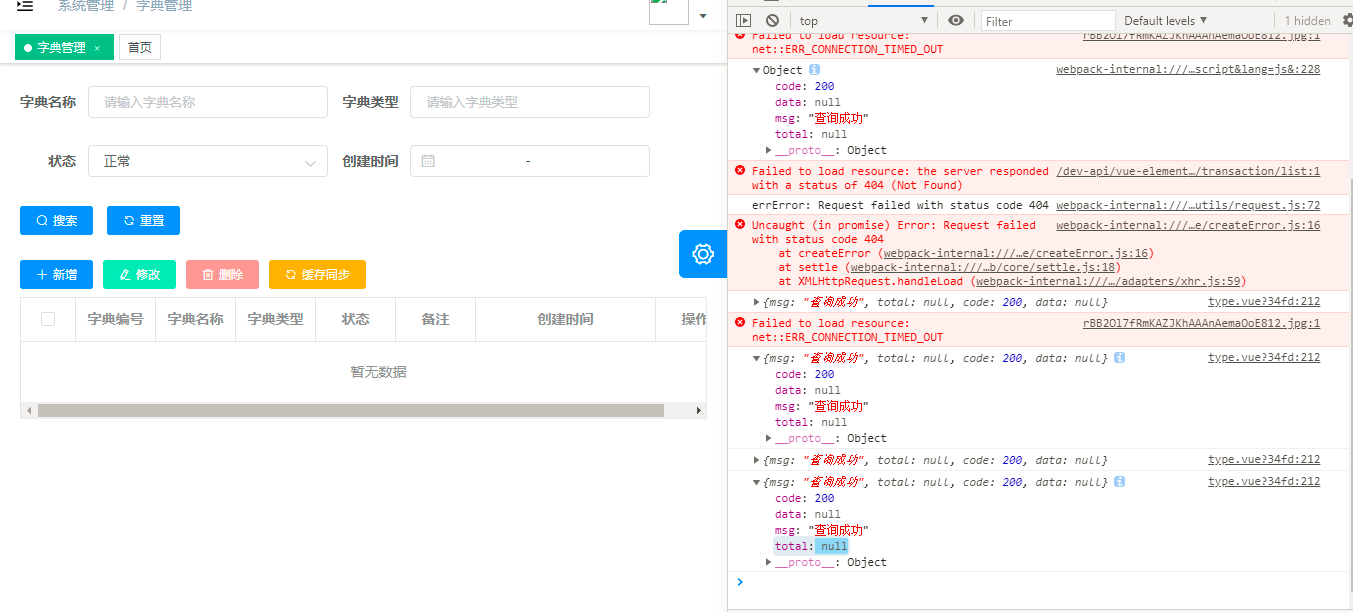Click the highlighted 'total: null' console line
Image resolution: width=1353 pixels, height=612 pixels.
(811, 546)
